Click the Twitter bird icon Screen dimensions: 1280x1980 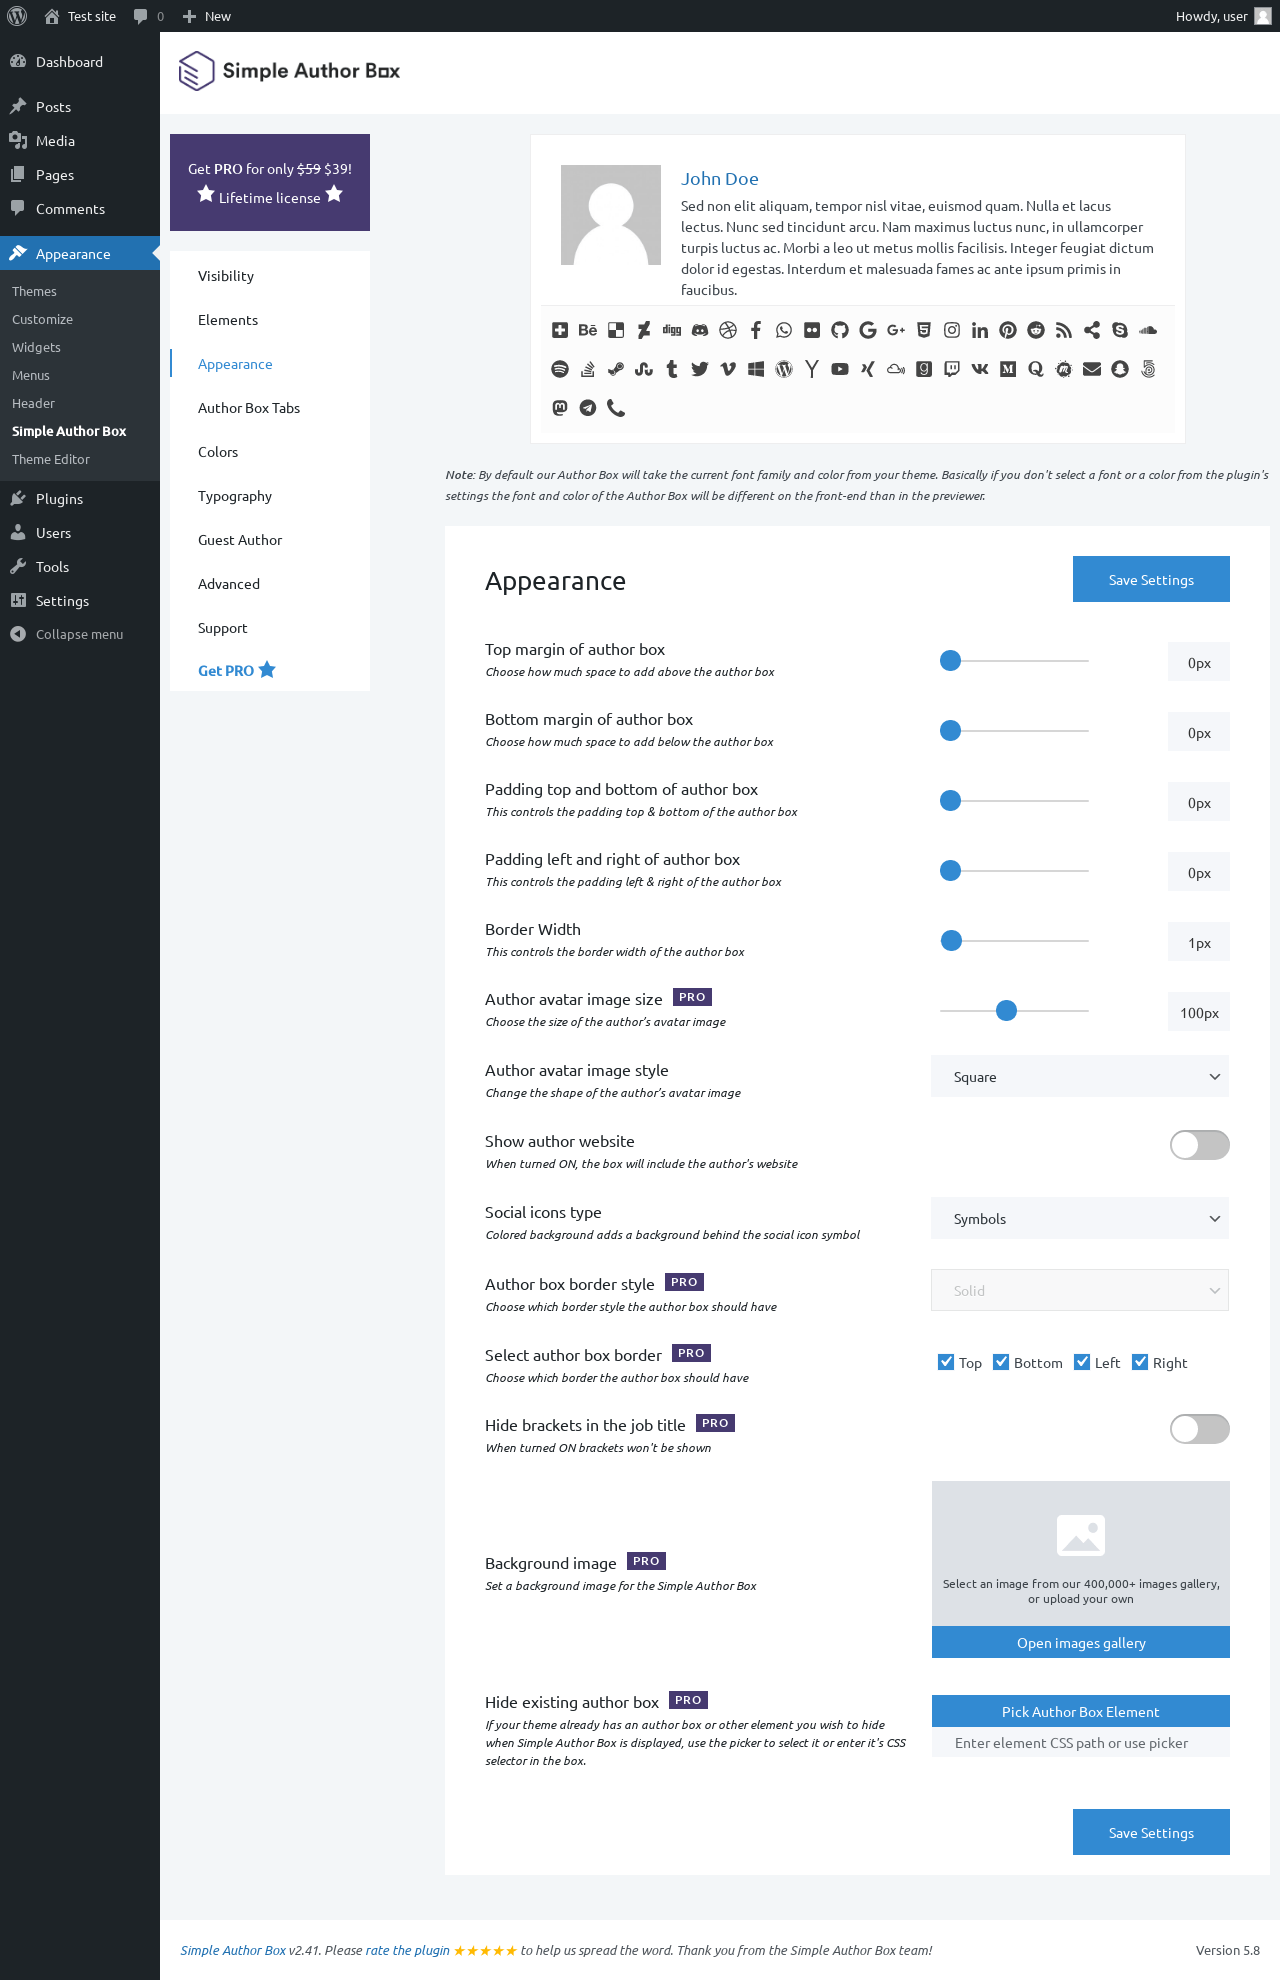700,369
